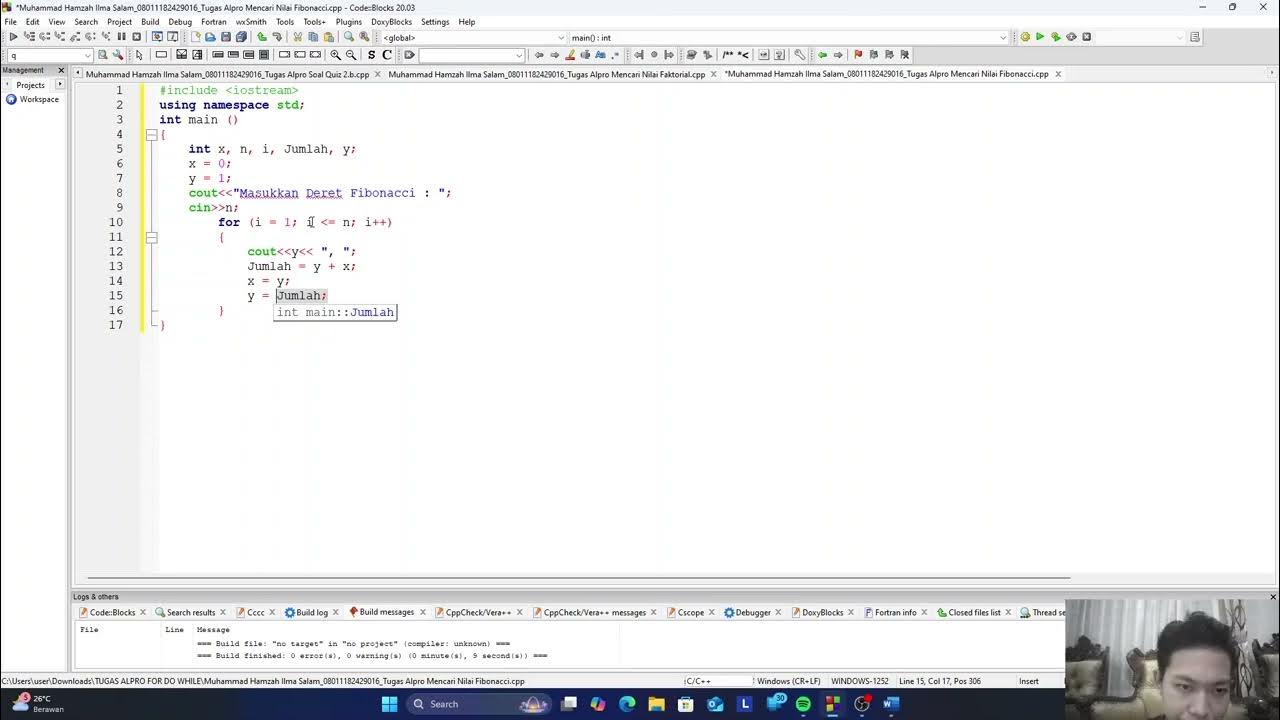The height and width of the screenshot is (720, 1280).
Task: Open the Plugins menu
Action: click(x=349, y=21)
